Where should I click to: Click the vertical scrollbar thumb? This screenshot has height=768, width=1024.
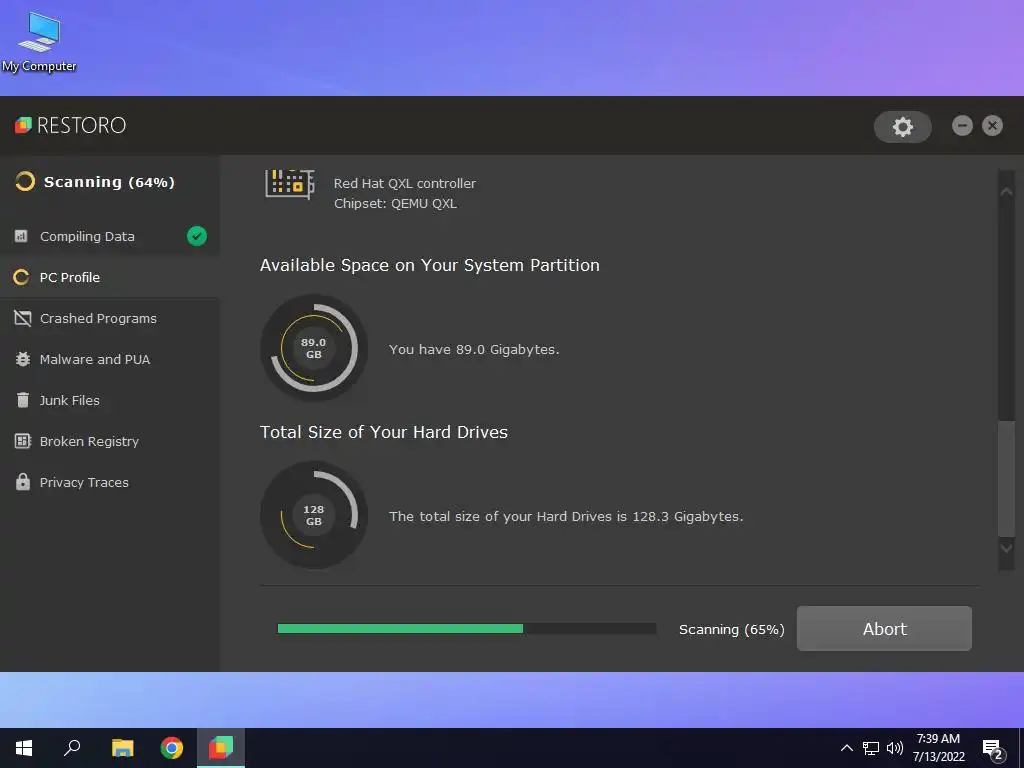point(1006,477)
